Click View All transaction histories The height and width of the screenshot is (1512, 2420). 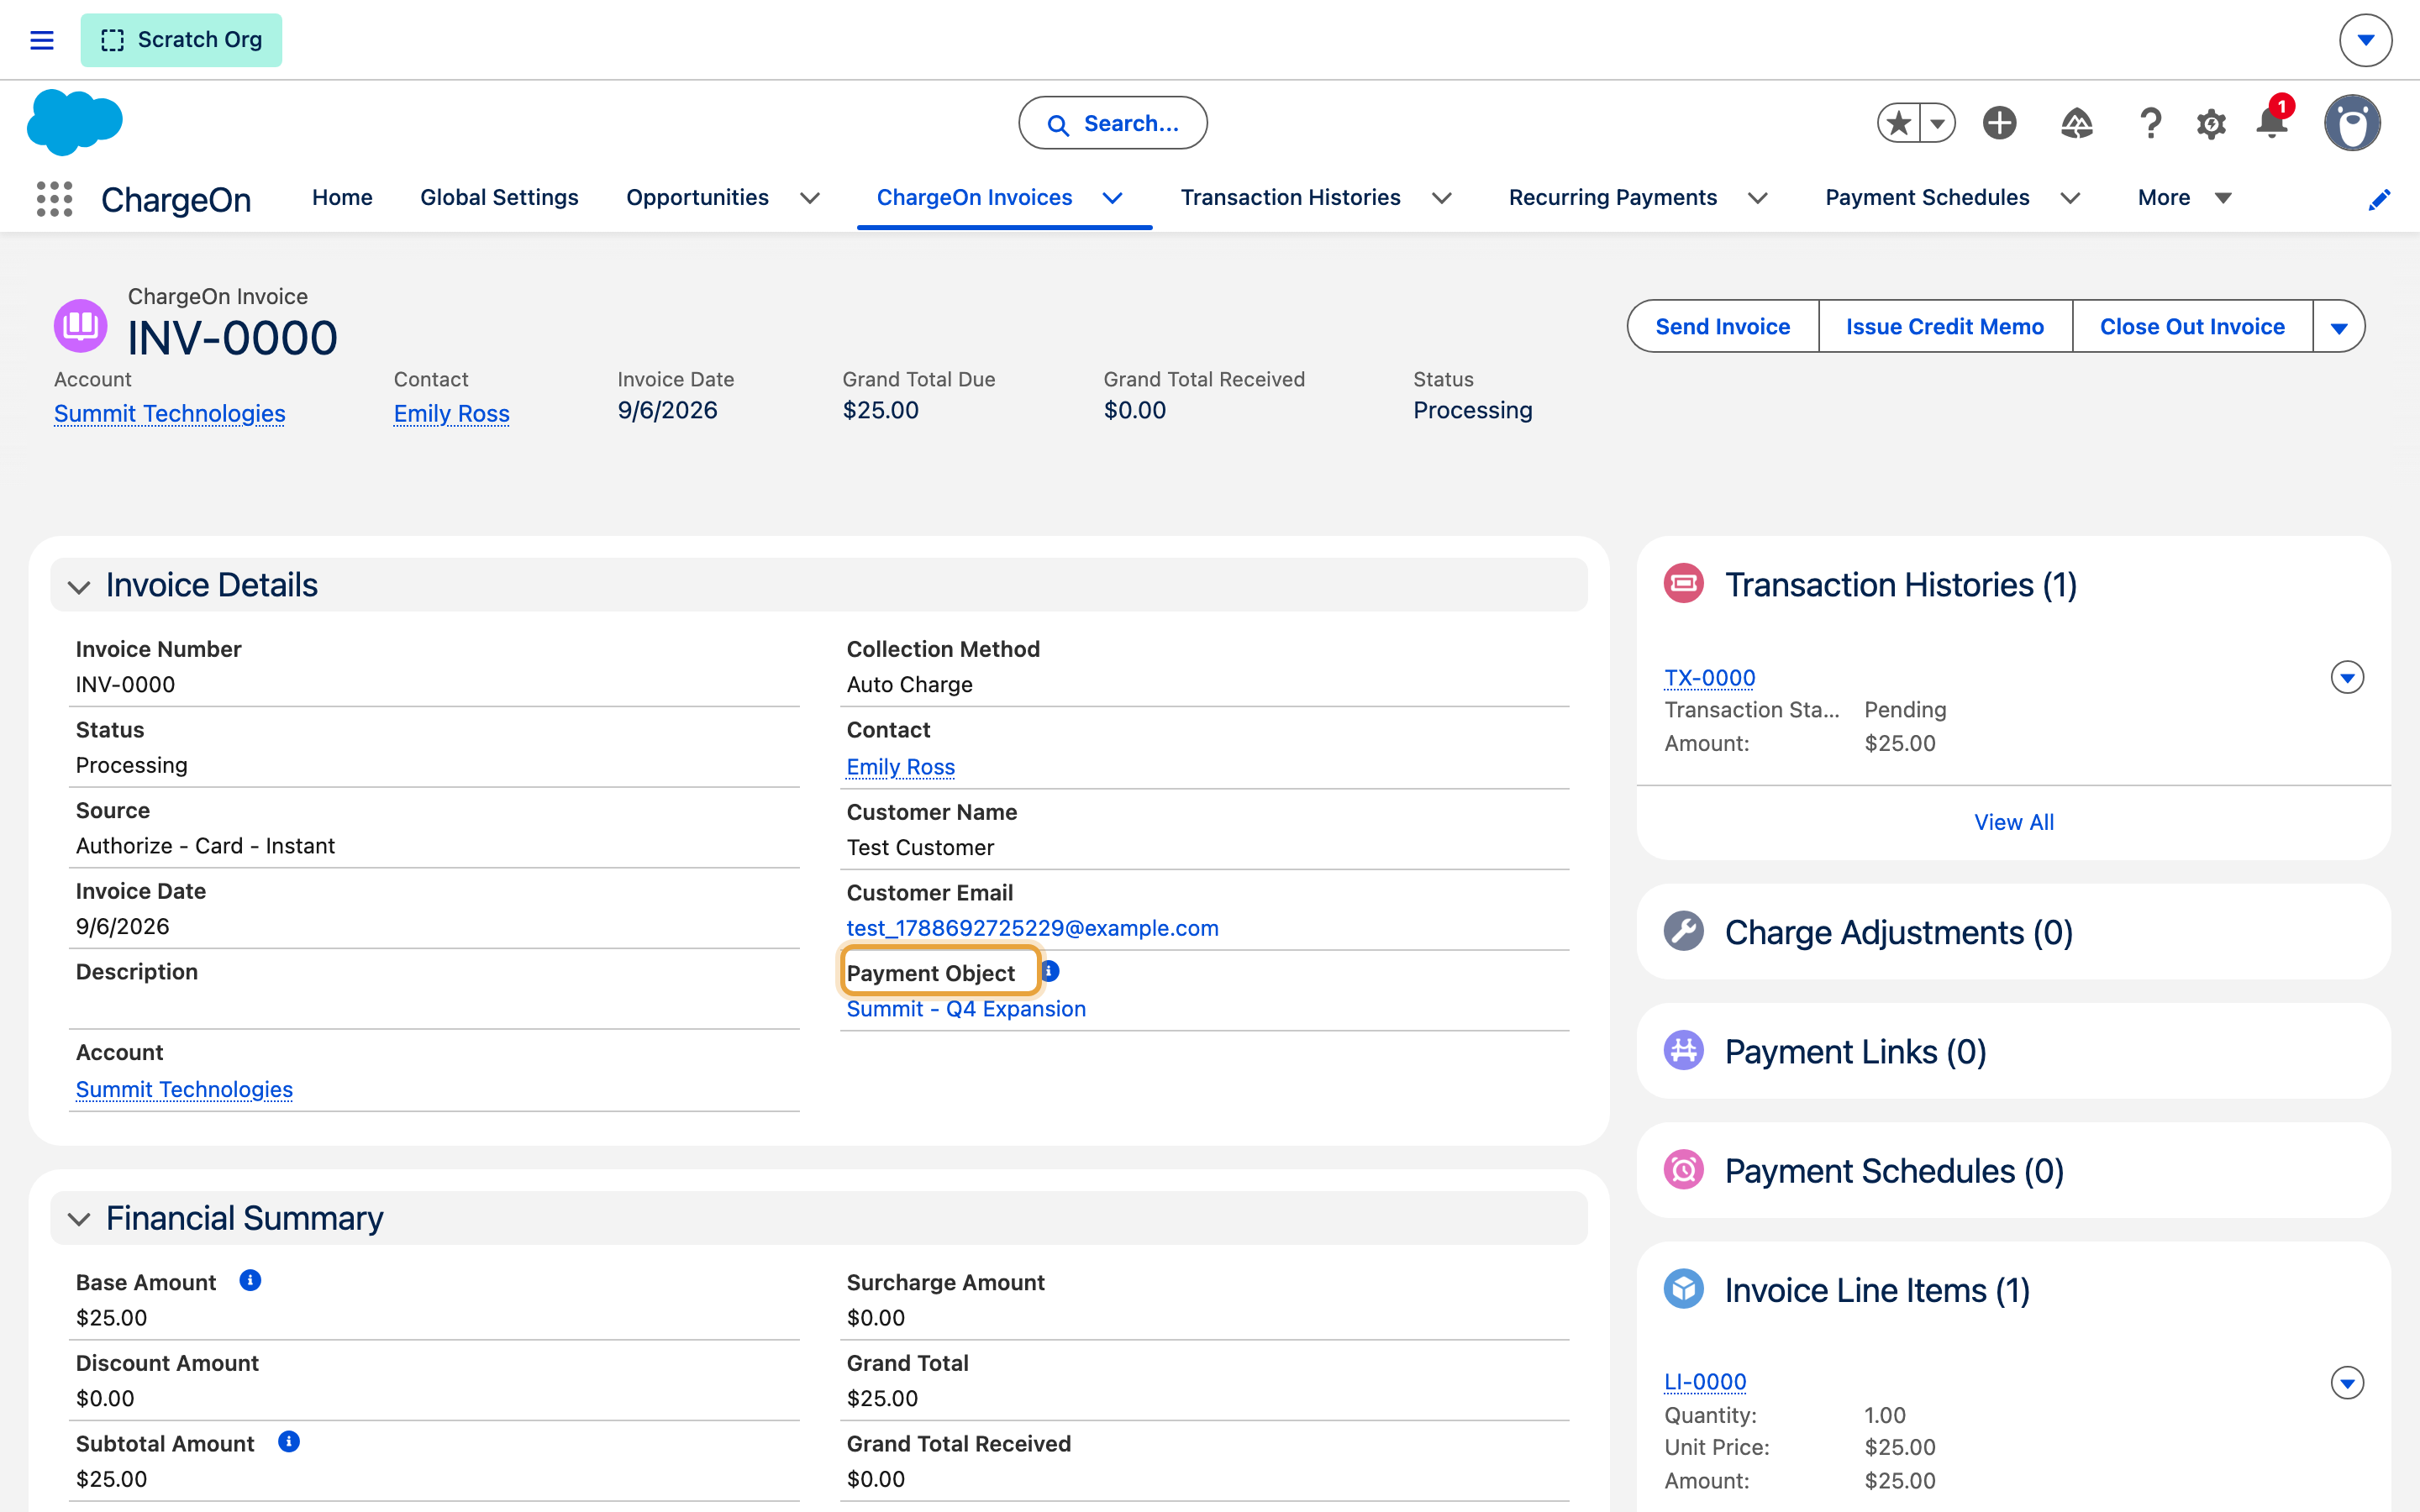click(x=2014, y=822)
